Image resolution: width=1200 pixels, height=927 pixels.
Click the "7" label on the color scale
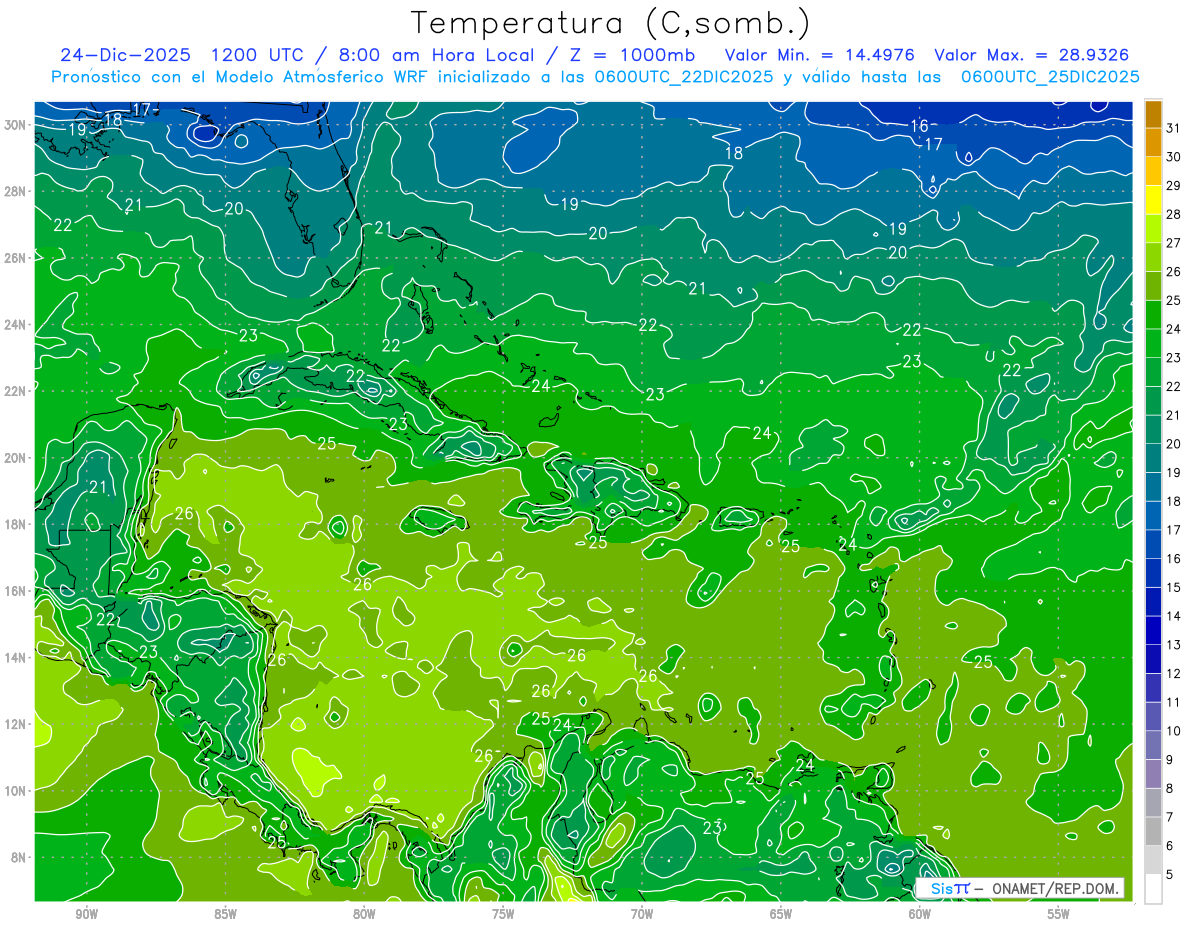point(1170,817)
